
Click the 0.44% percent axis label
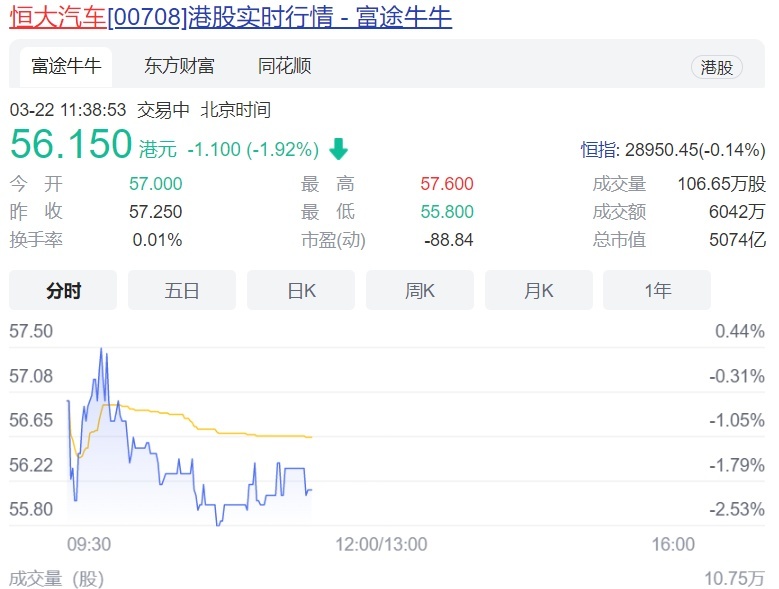pos(740,331)
